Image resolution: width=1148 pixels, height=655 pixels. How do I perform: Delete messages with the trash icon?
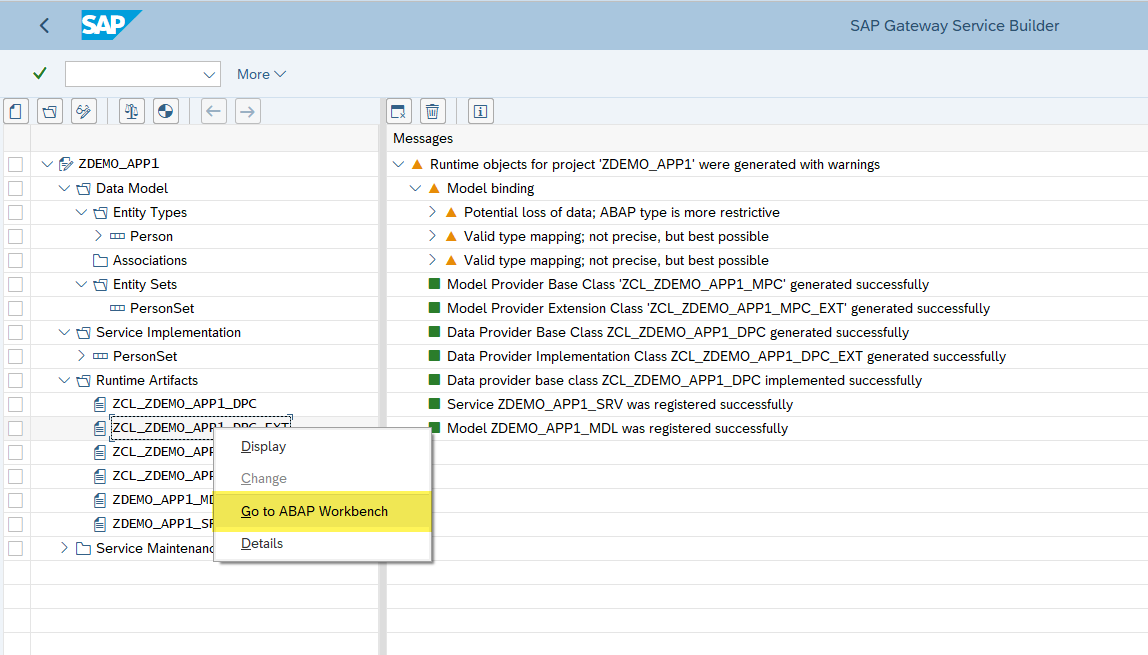432,111
